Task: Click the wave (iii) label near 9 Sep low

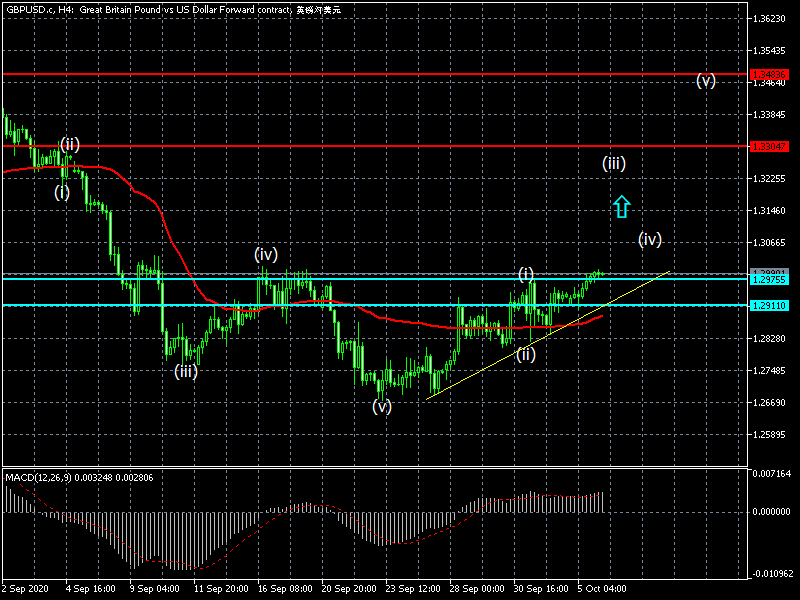Action: coord(186,371)
